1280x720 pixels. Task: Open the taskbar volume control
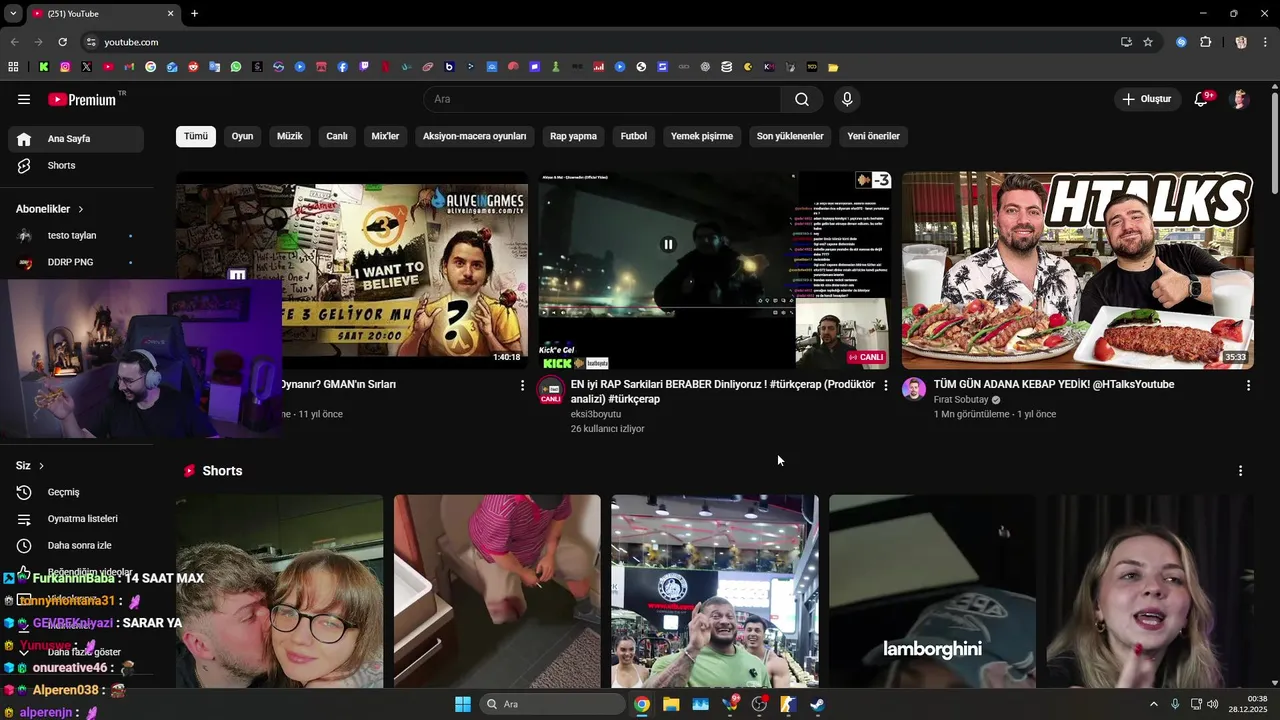(x=1212, y=704)
